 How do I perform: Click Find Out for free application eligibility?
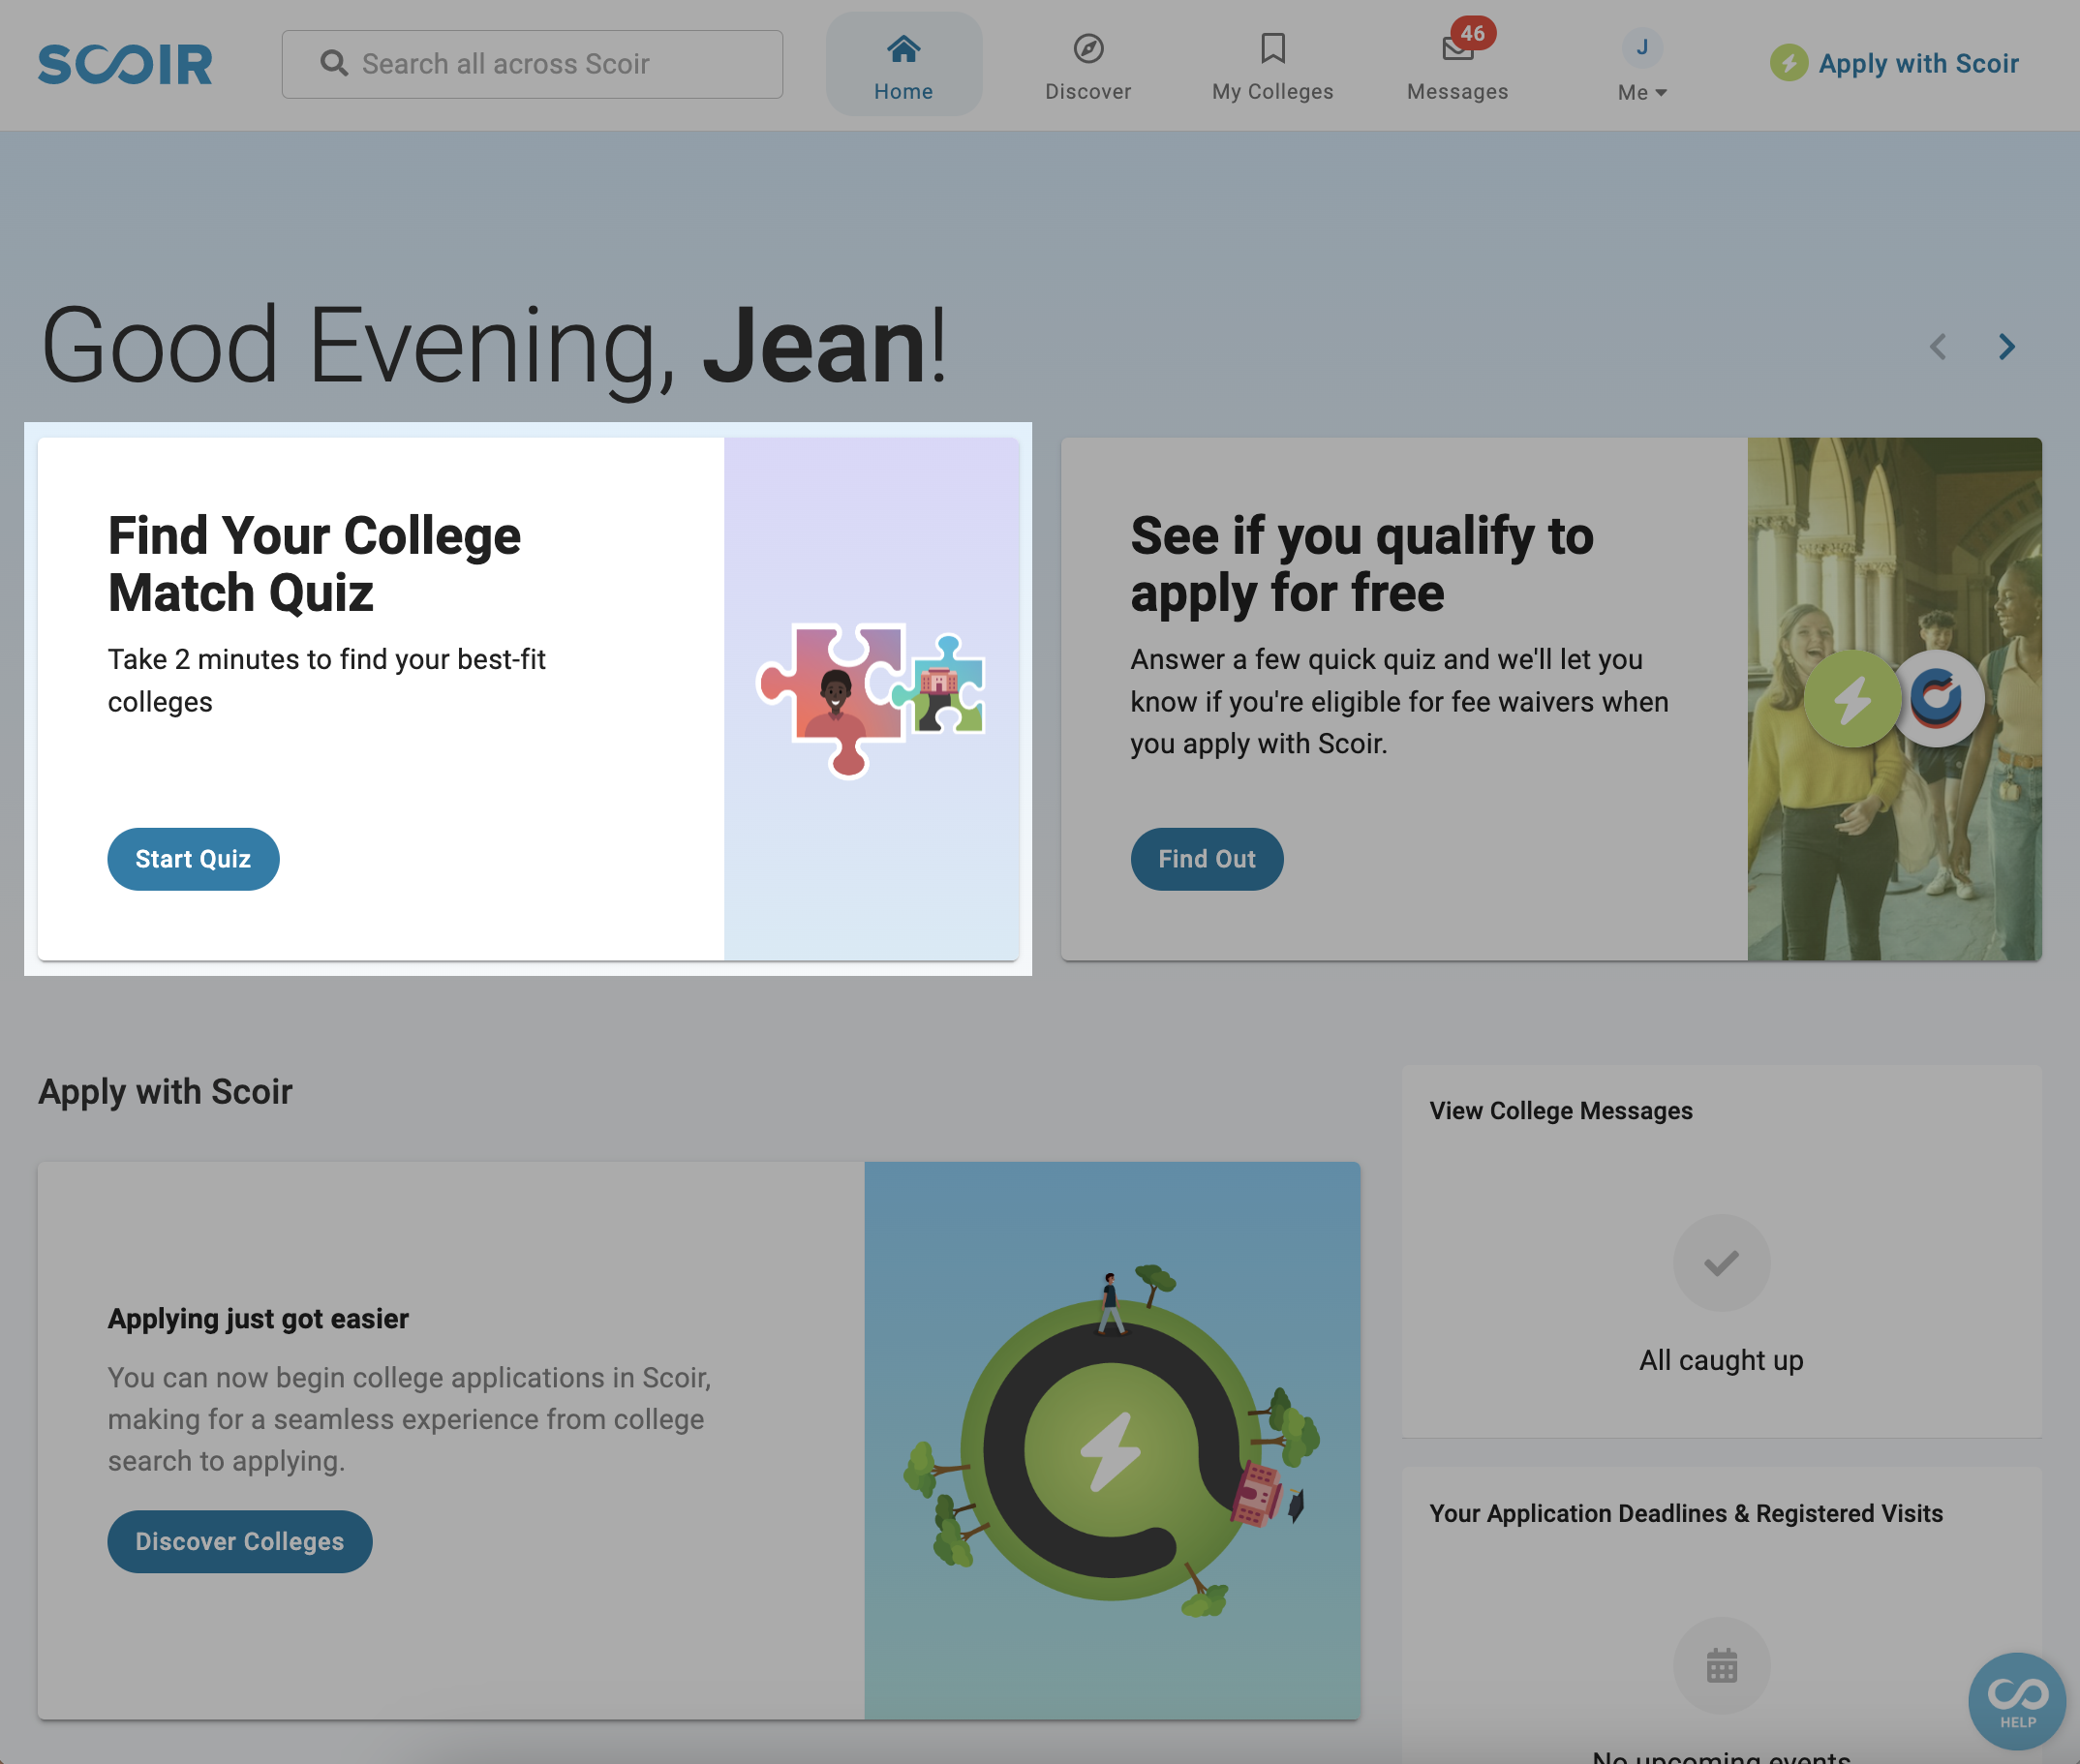[x=1207, y=858]
